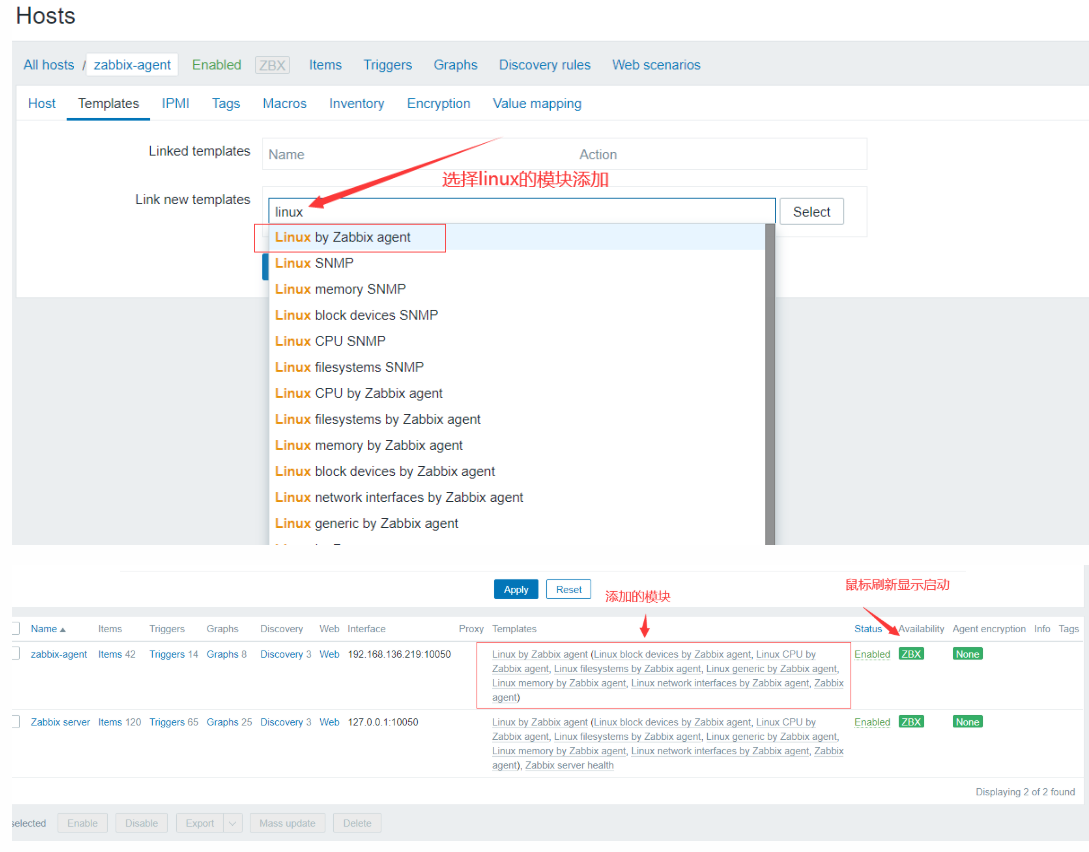
Task: Click the Reset filter button
Action: pos(569,590)
